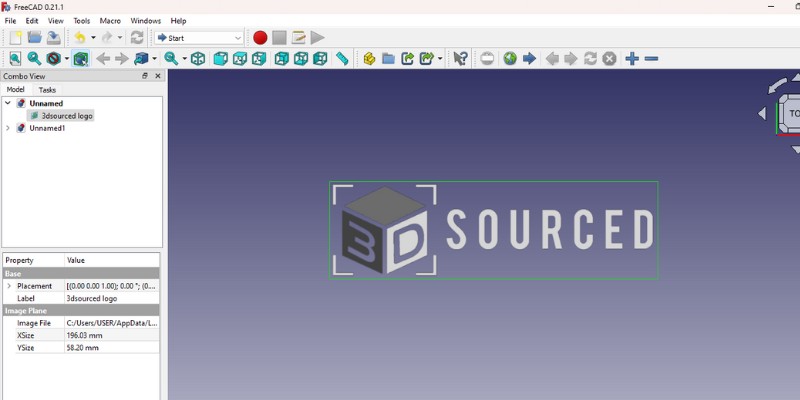
Task: Stop macro recording with the gray square
Action: 279,38
